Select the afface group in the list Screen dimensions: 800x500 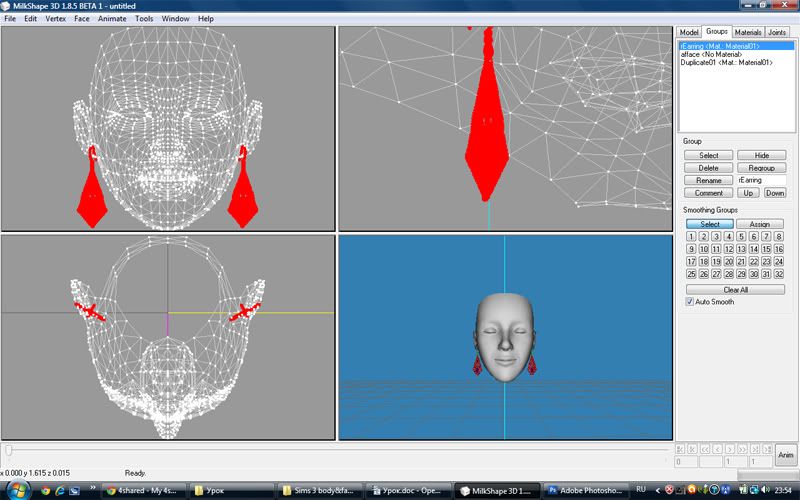[737, 54]
